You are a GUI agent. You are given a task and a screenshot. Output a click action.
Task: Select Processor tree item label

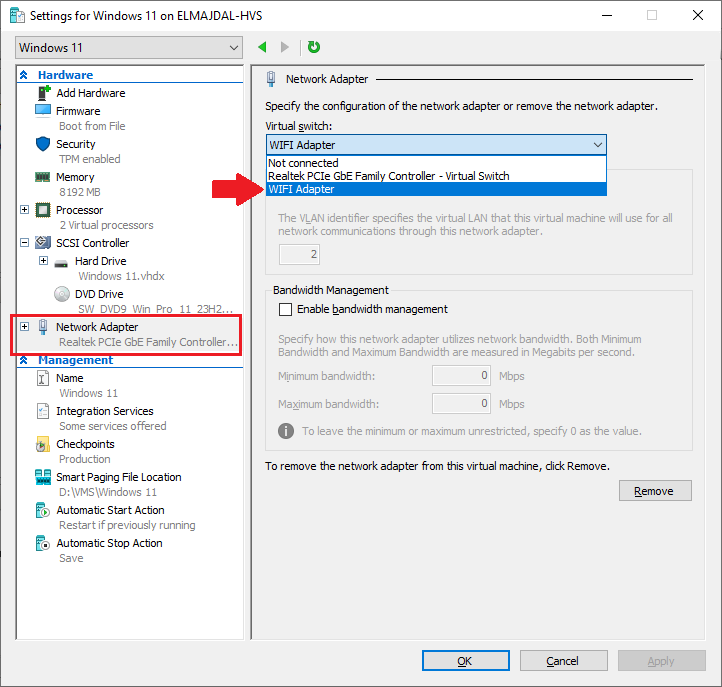(x=79, y=210)
